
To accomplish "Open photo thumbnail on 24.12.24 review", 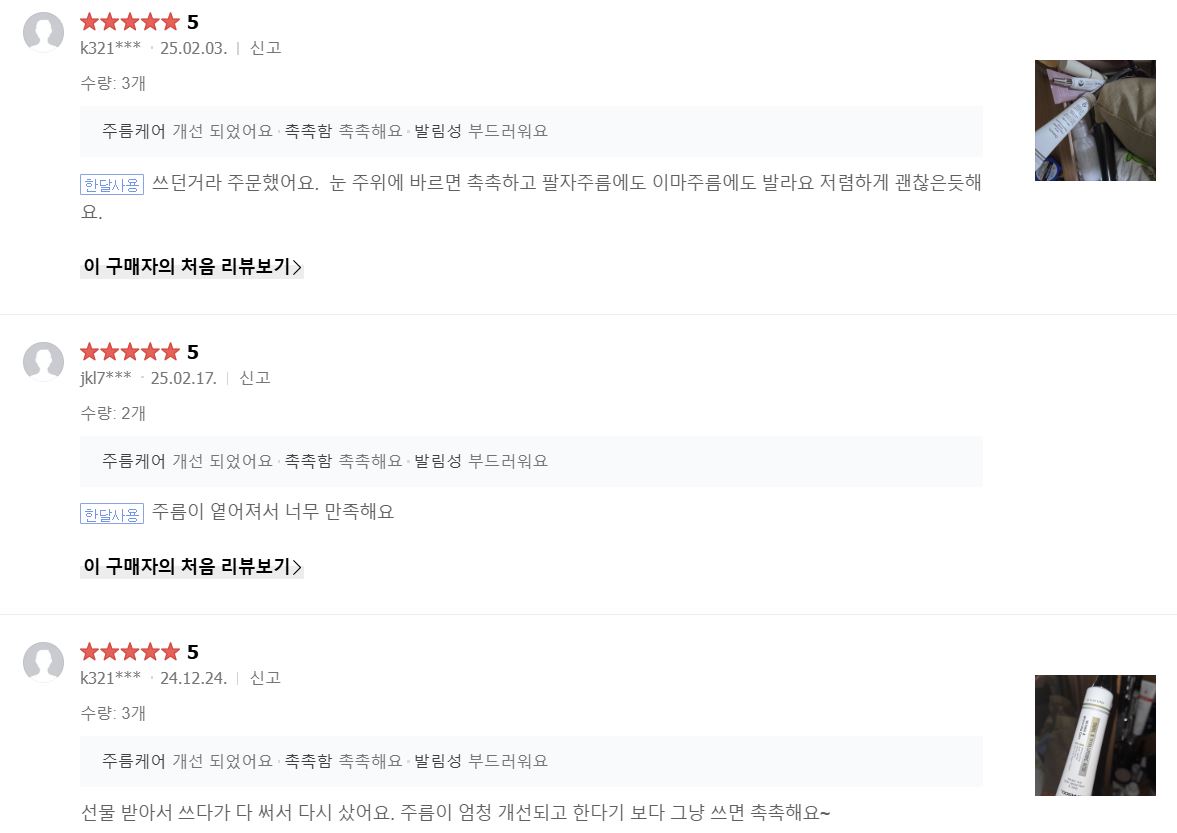I will 1095,735.
